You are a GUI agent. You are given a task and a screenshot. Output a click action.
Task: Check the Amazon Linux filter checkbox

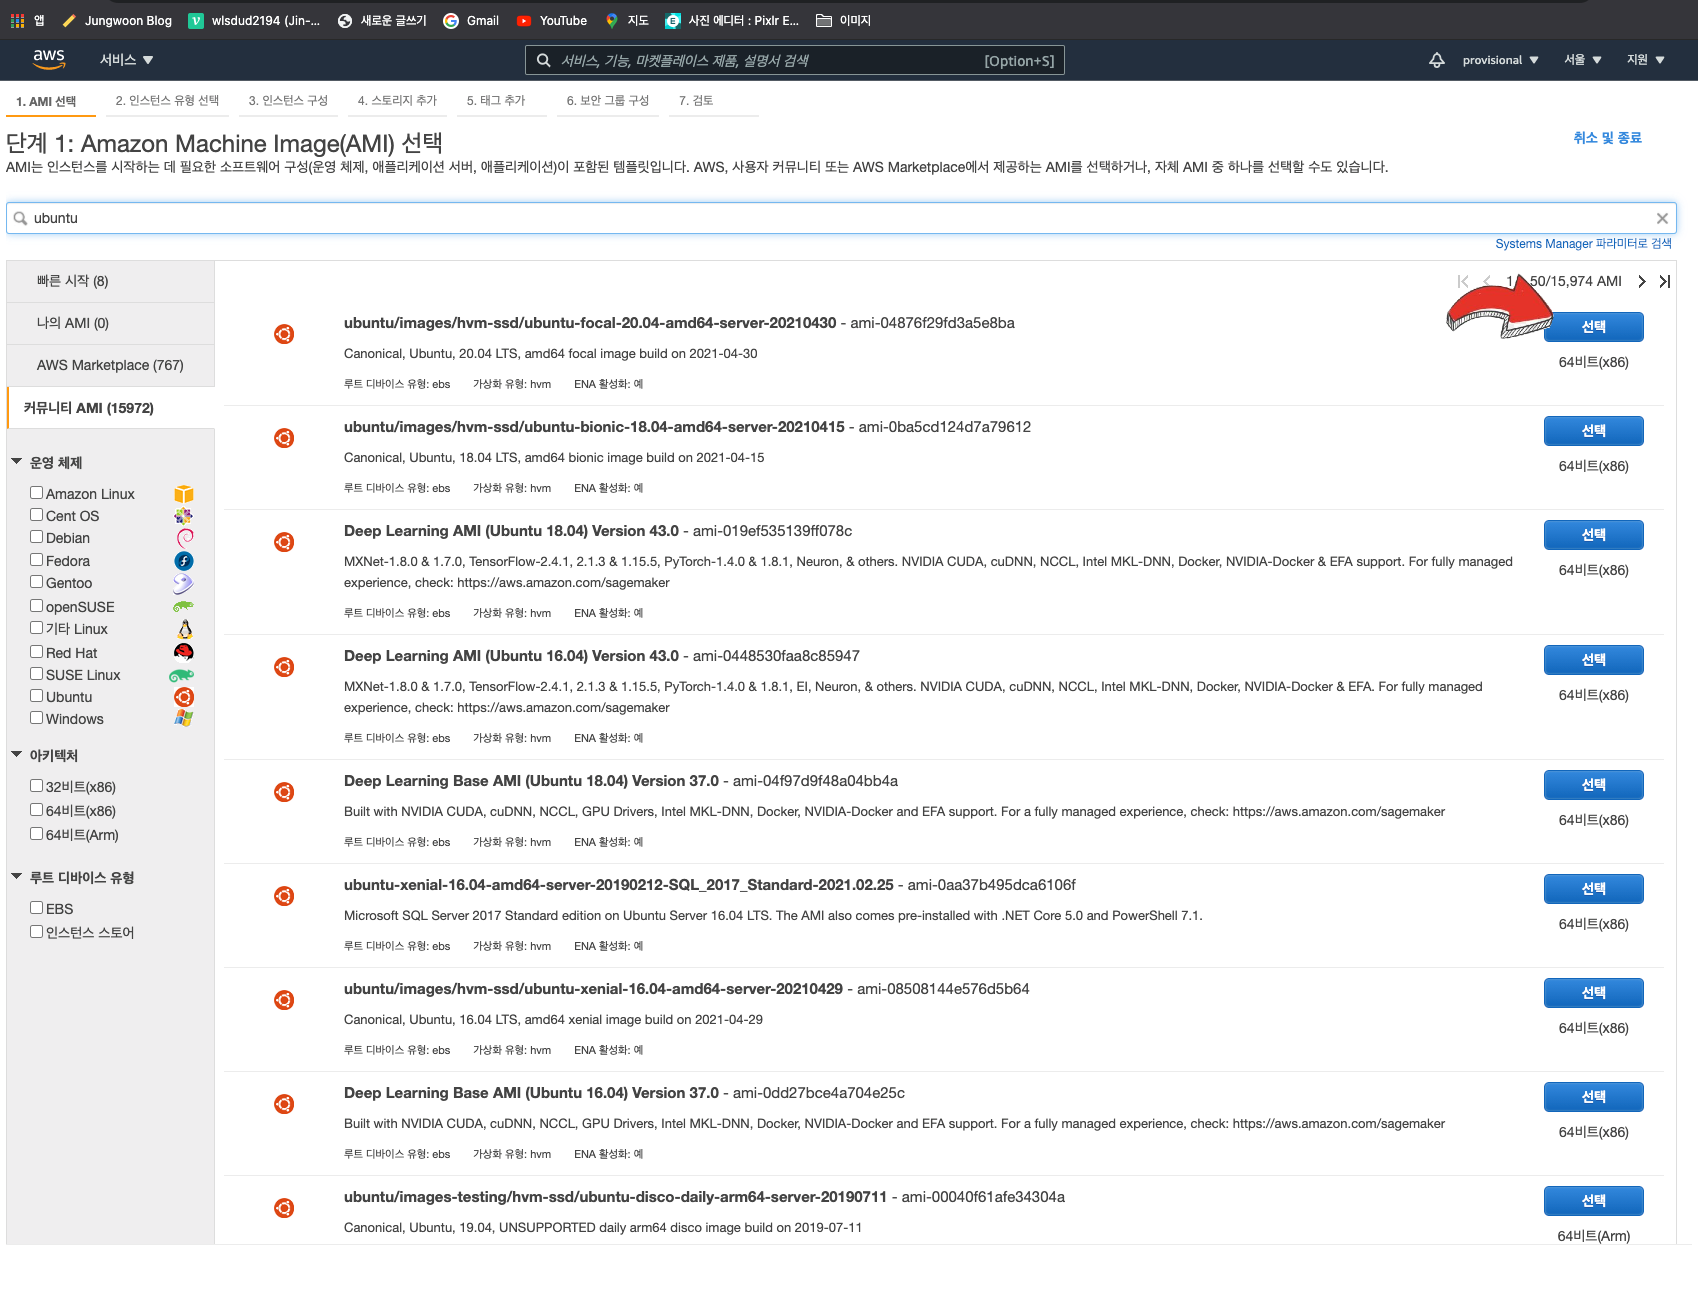(x=36, y=493)
